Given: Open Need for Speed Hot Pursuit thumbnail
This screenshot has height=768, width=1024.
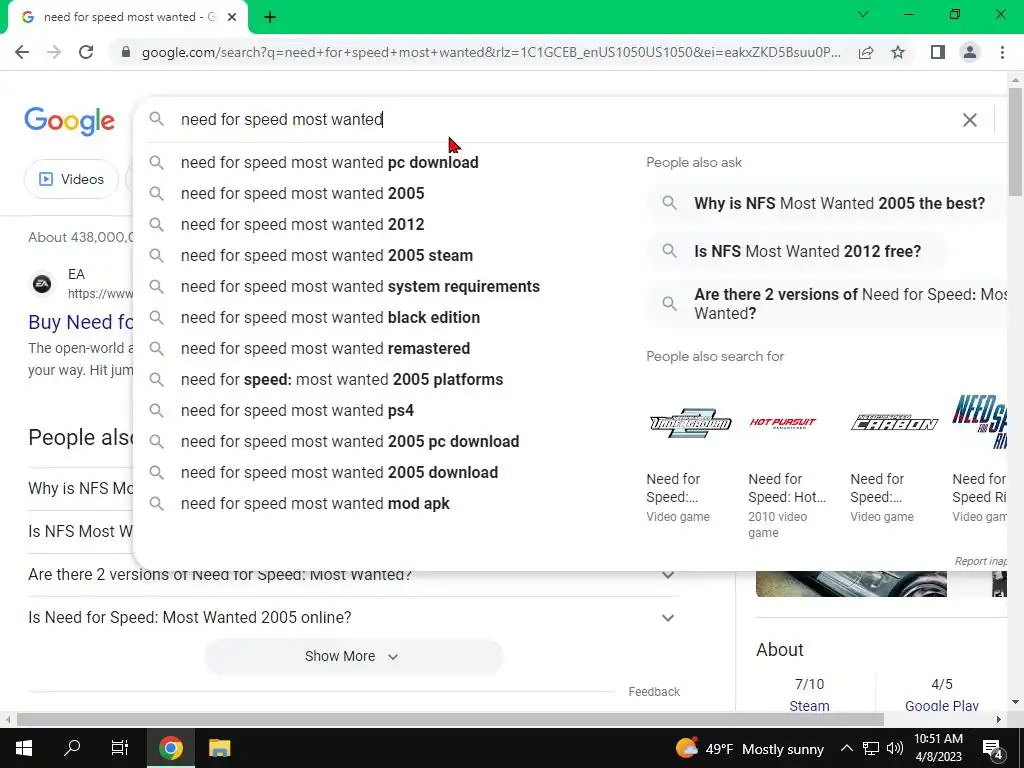Looking at the screenshot, I should tap(782, 423).
